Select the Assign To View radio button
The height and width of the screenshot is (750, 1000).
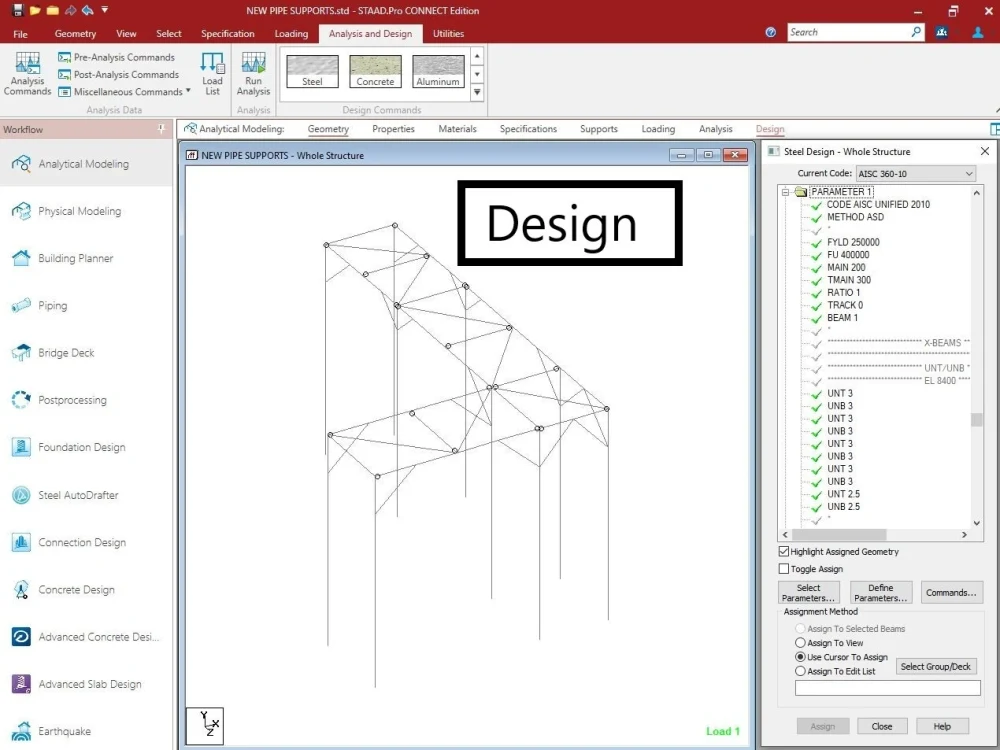(799, 642)
